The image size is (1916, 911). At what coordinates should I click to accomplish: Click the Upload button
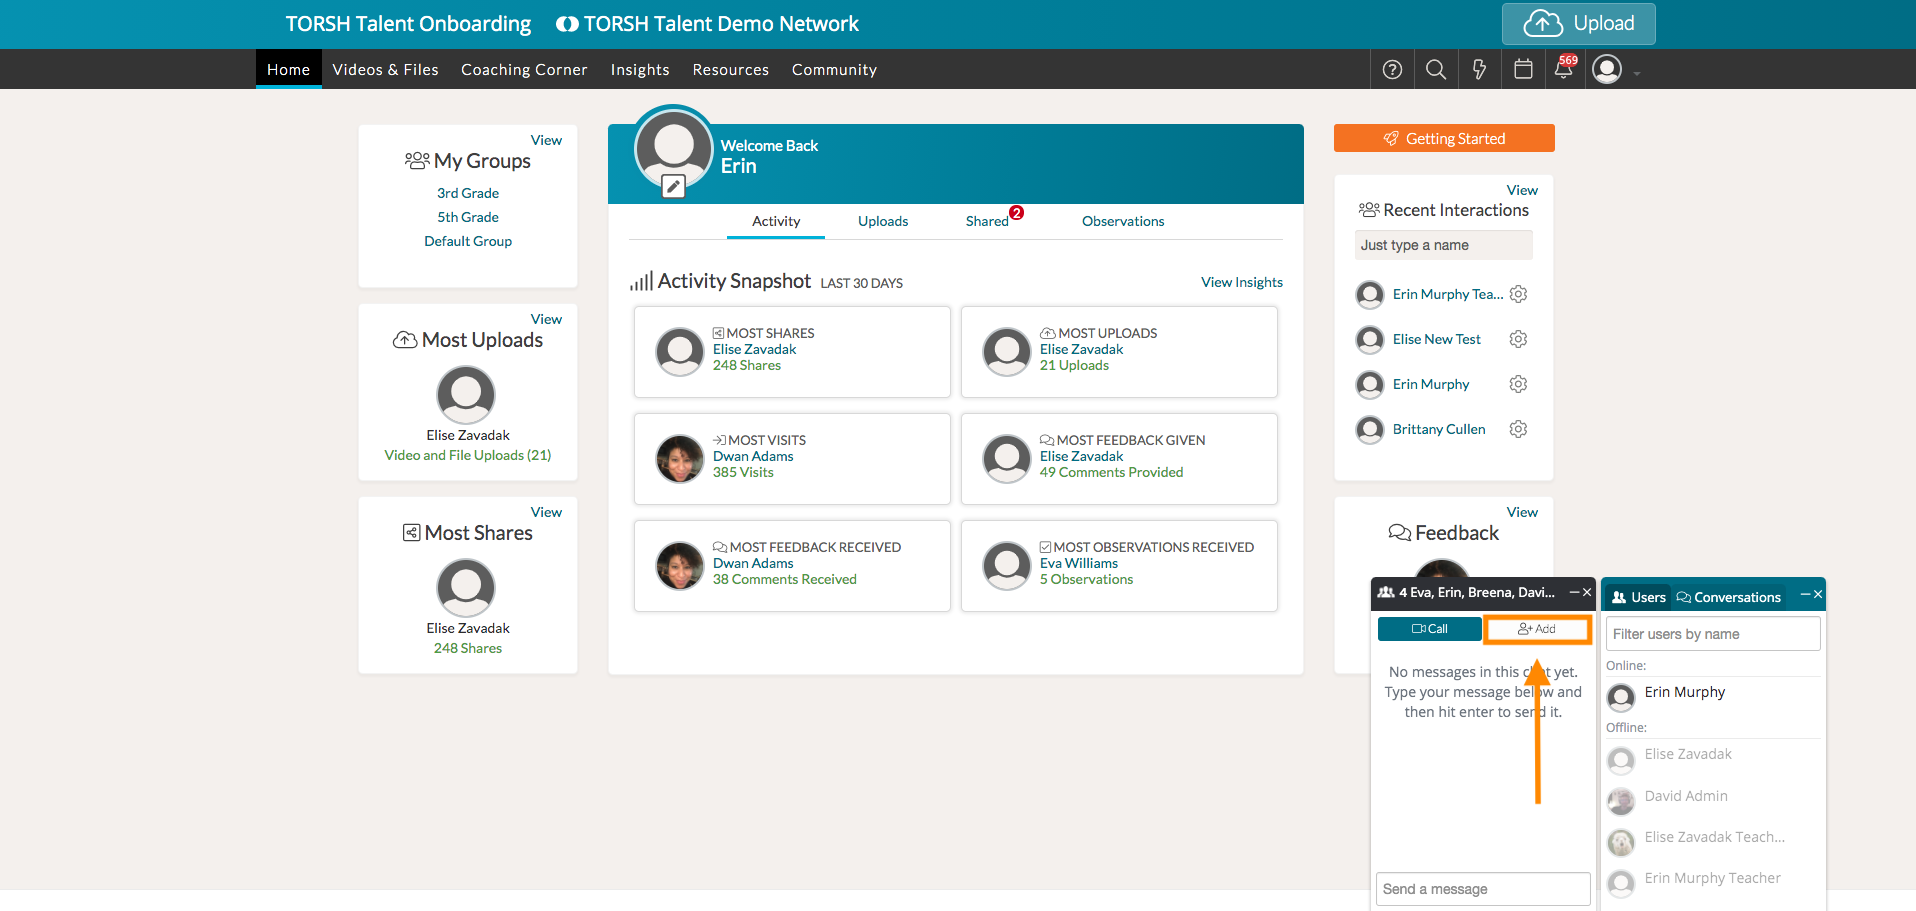click(x=1578, y=24)
